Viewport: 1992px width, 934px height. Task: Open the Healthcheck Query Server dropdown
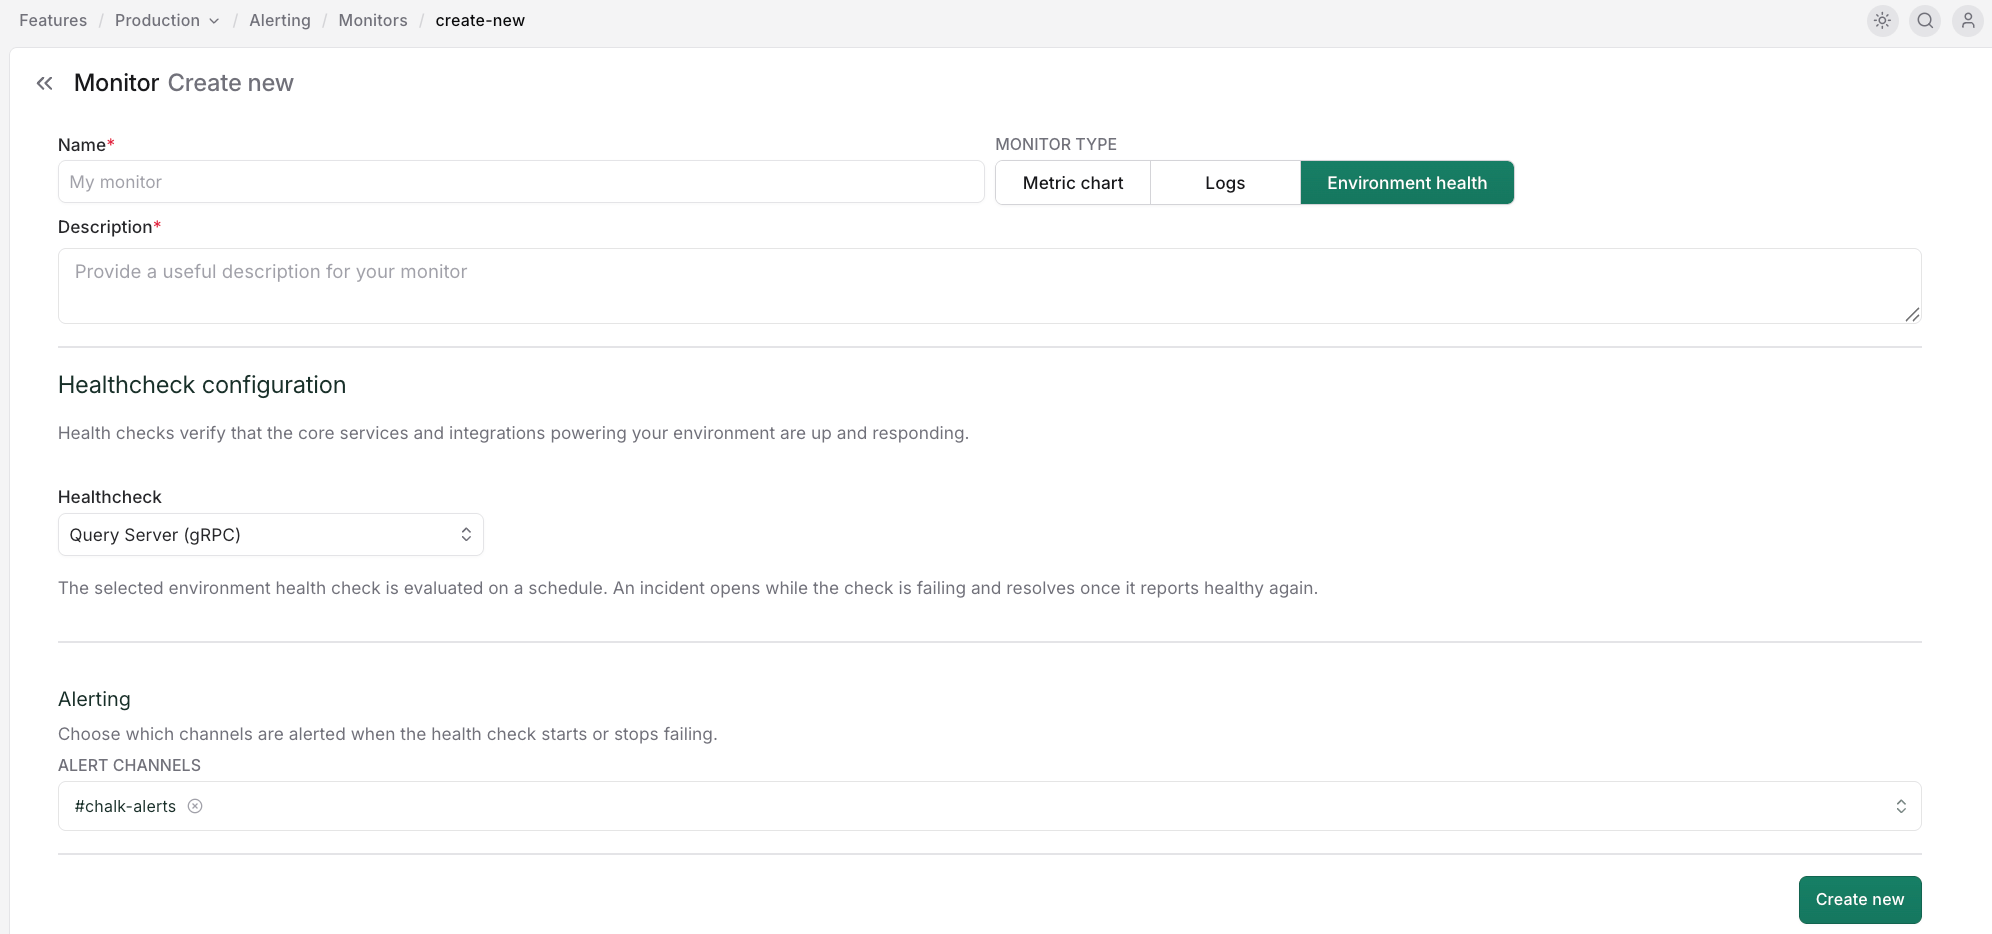[271, 535]
